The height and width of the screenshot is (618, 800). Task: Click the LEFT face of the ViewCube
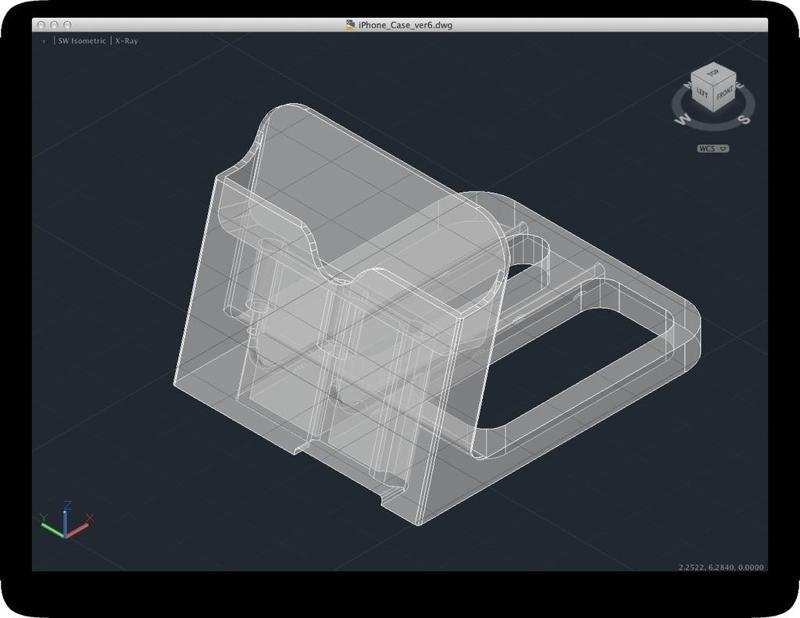tap(701, 92)
